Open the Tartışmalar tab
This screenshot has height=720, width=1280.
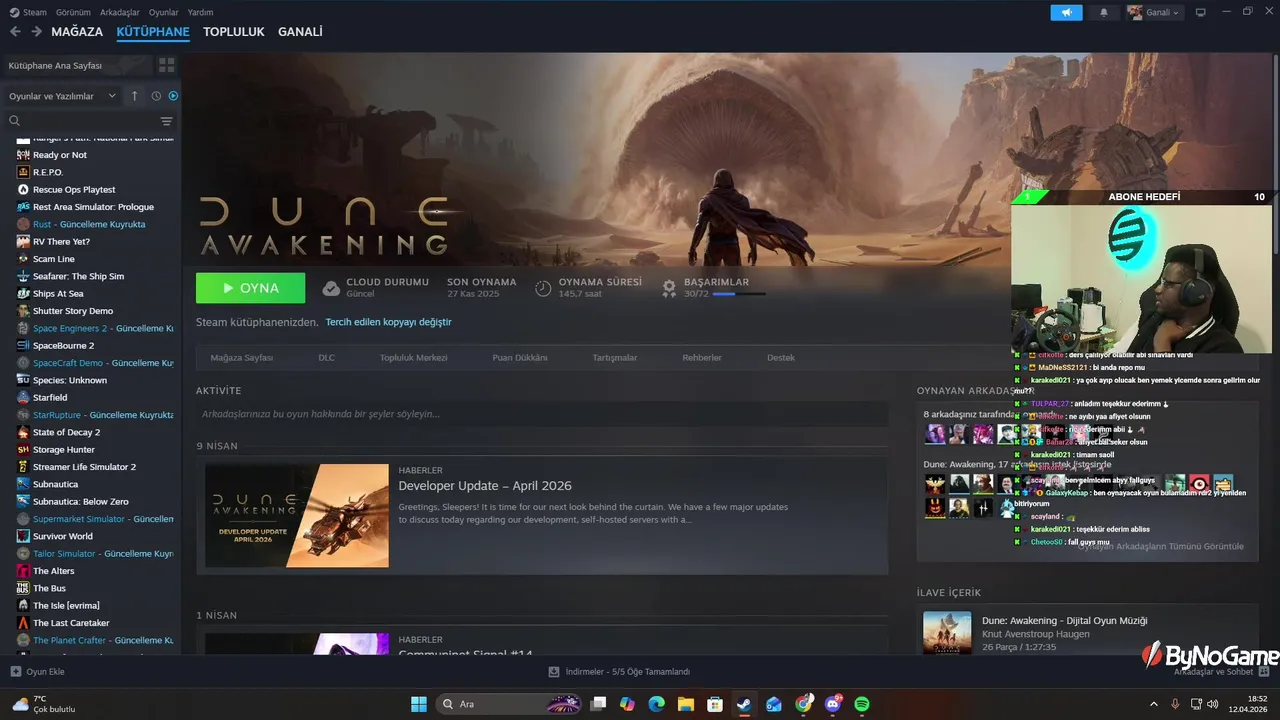615,357
